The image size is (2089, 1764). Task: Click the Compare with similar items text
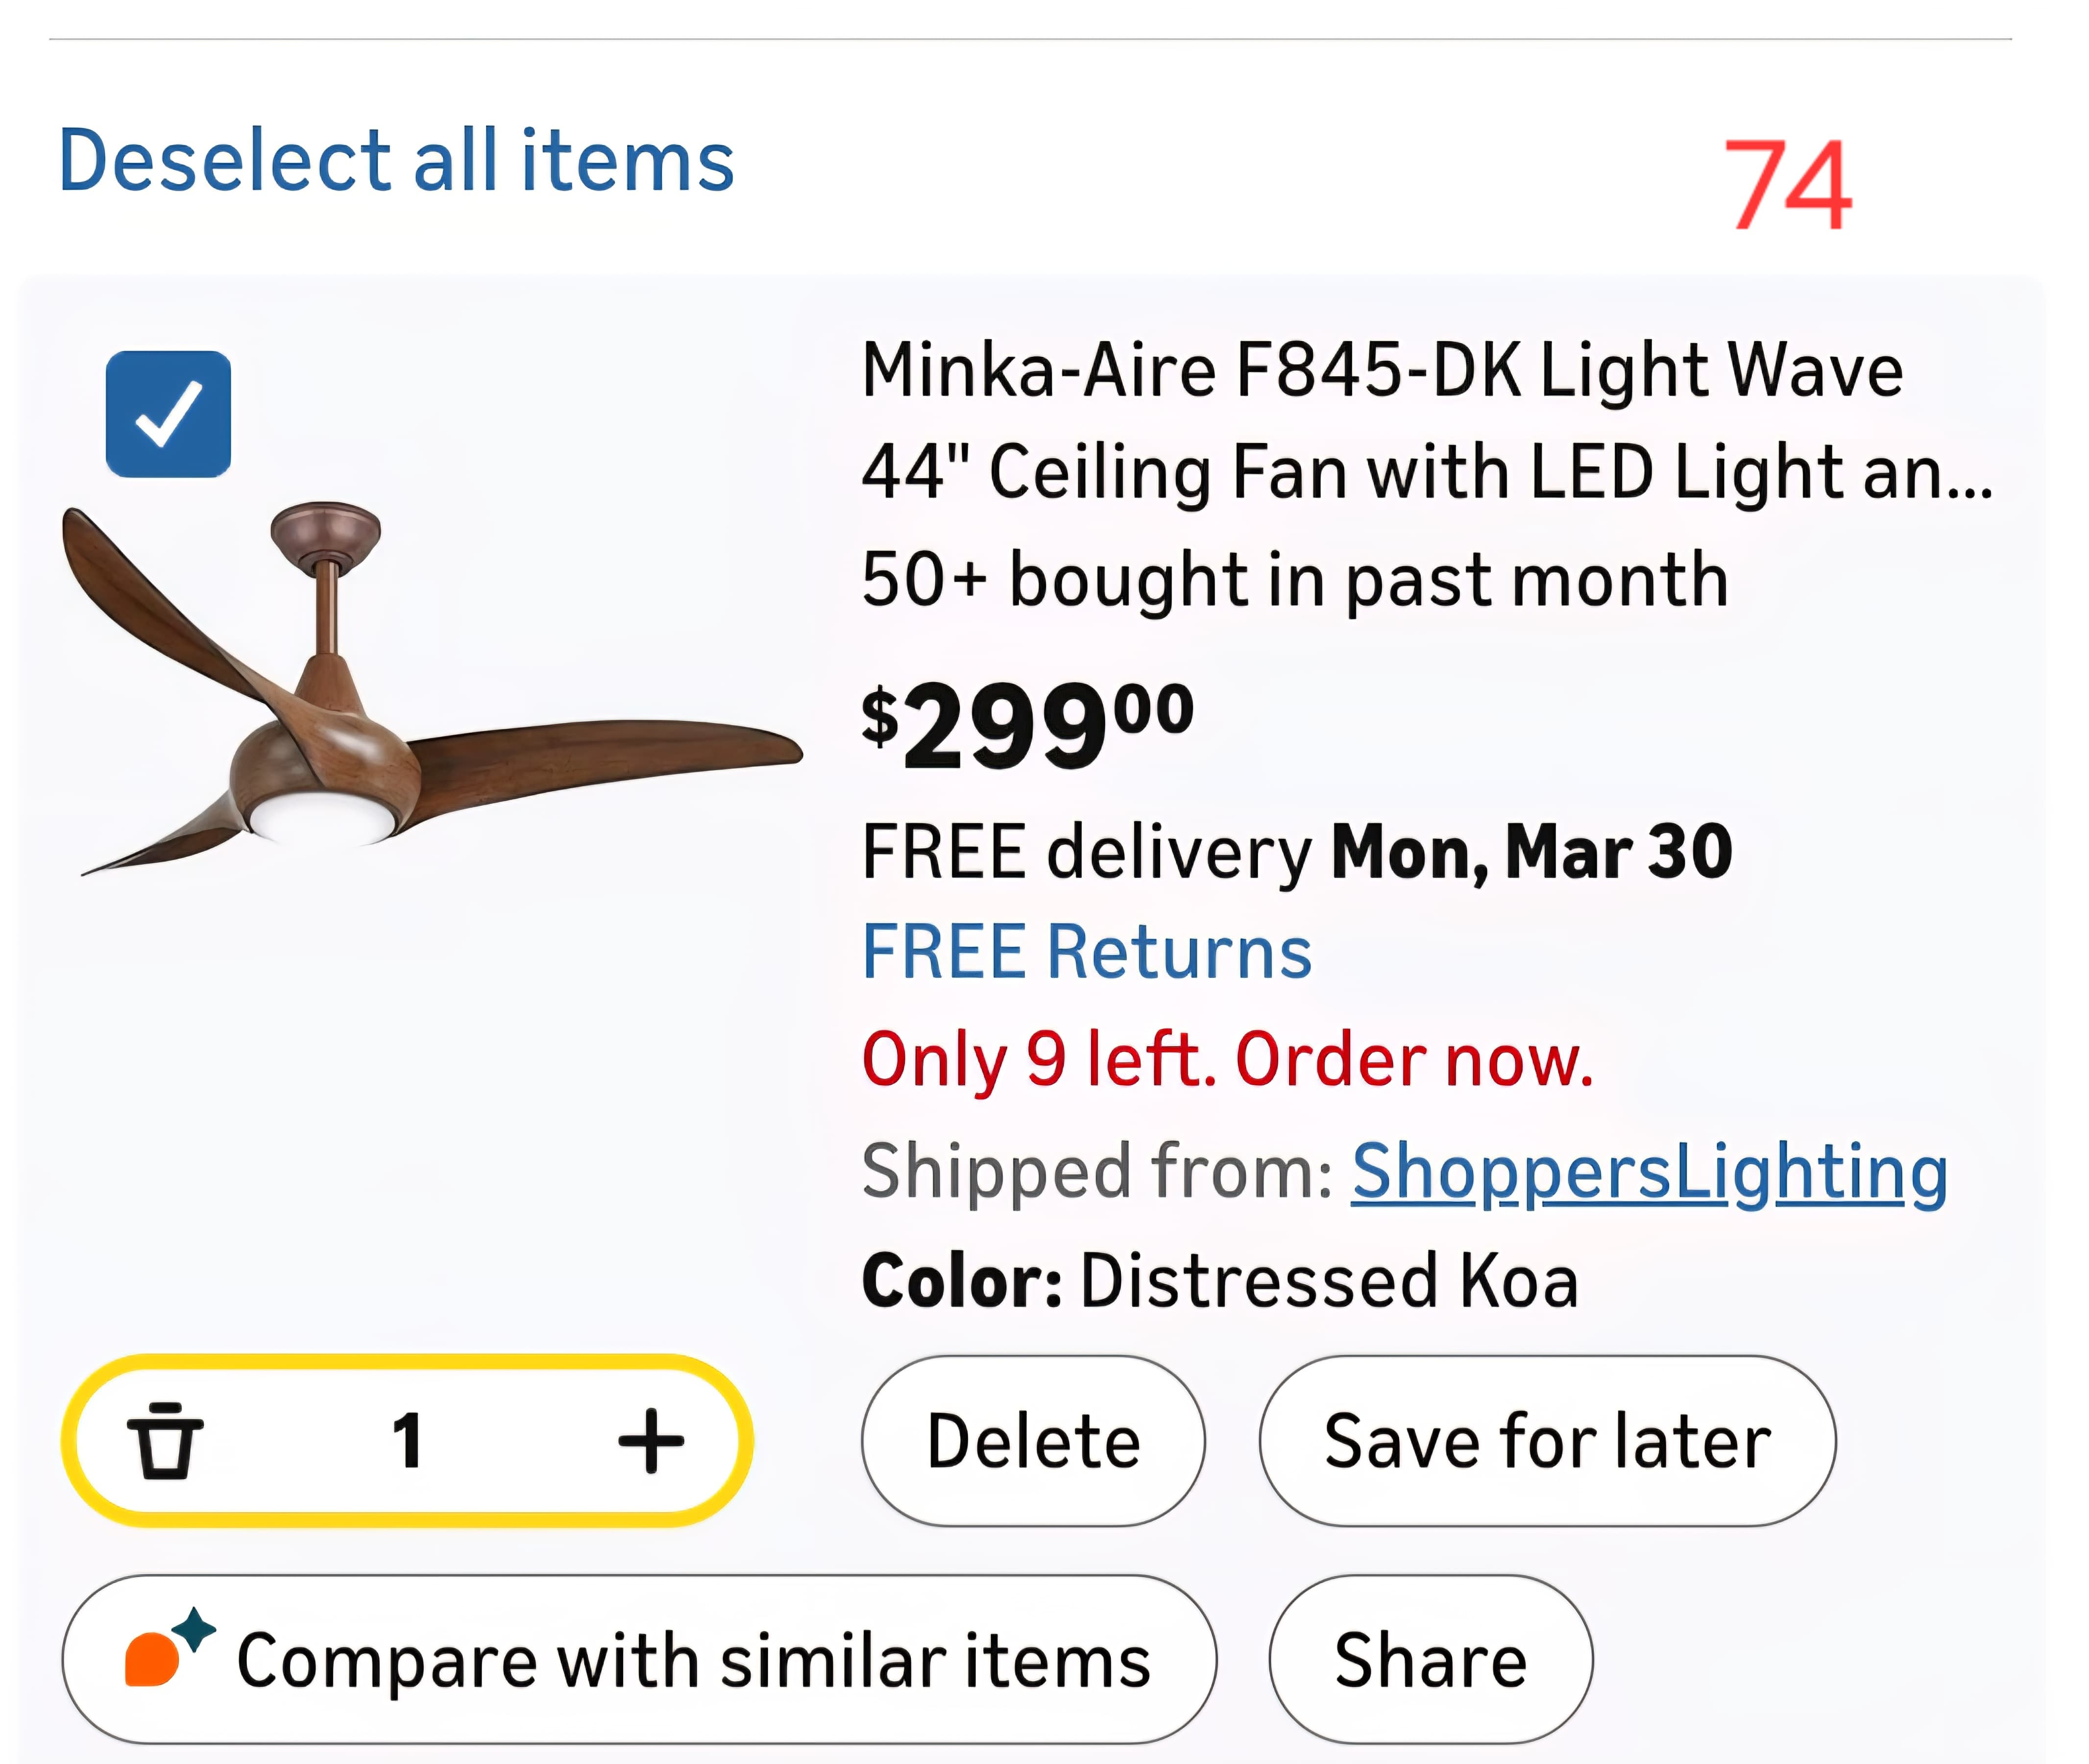coord(693,1661)
